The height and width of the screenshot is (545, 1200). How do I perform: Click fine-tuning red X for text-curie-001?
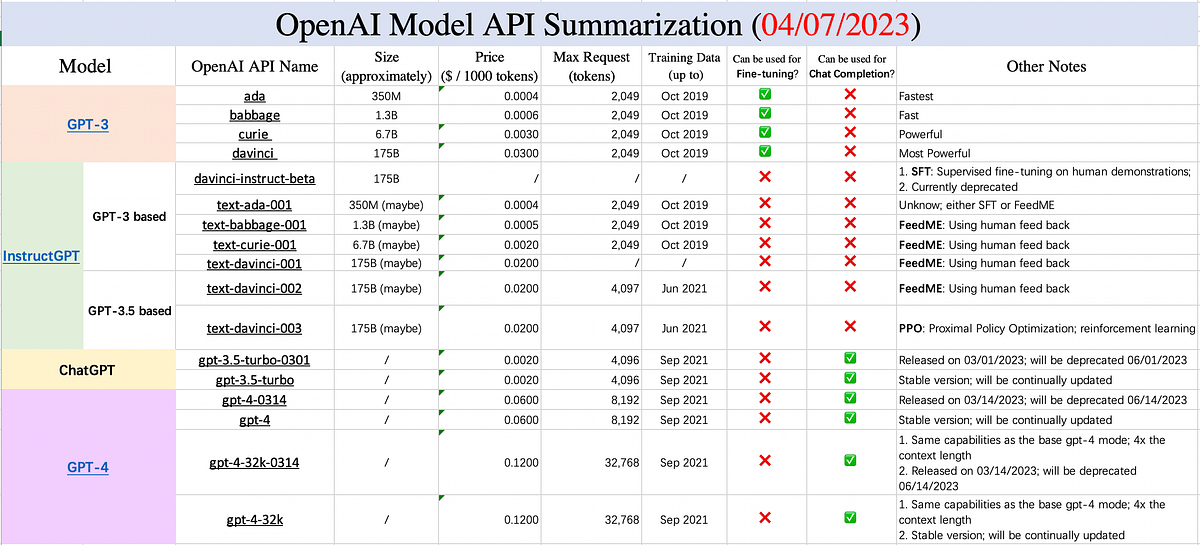[764, 244]
